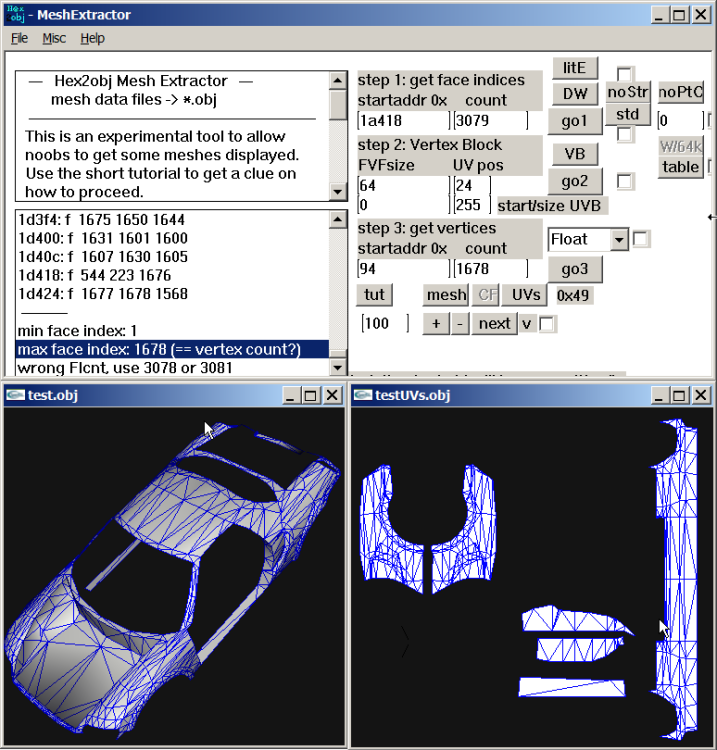This screenshot has width=717, height=750.
Task: Select highlighted 'max face index: 1678' line
Action: tap(172, 350)
